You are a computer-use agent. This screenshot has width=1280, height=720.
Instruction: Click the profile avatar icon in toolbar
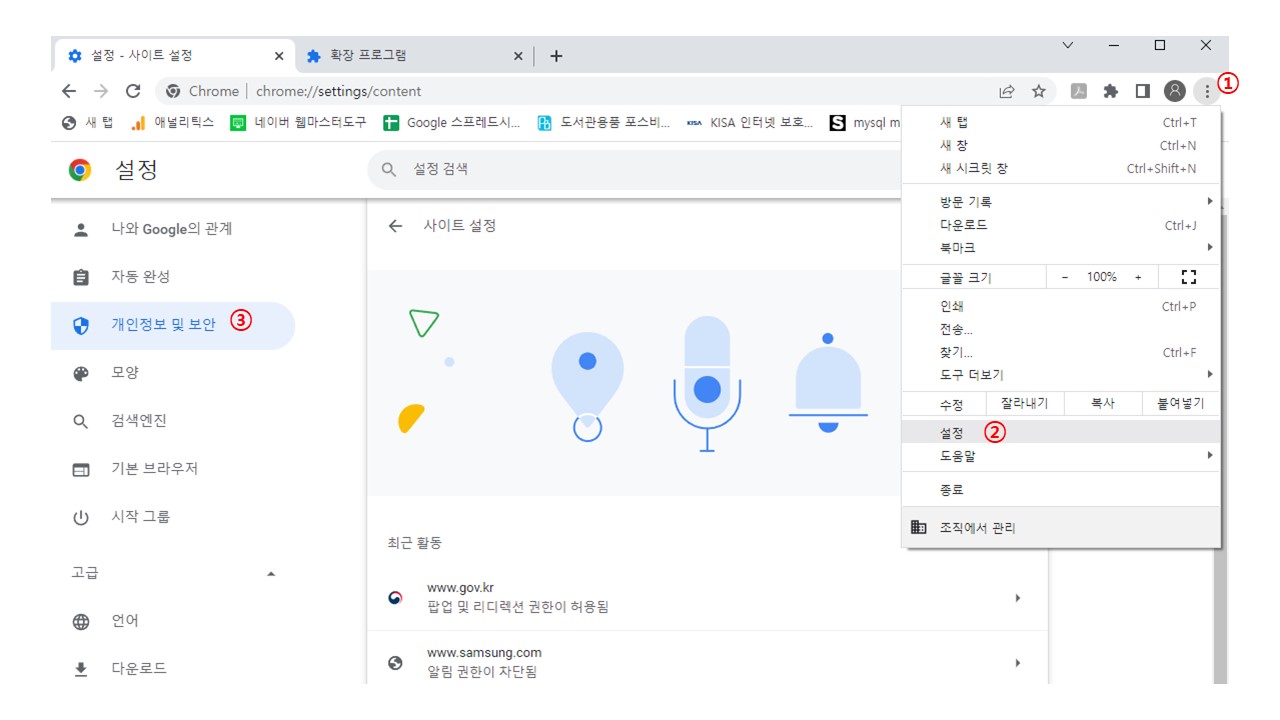[x=1175, y=91]
